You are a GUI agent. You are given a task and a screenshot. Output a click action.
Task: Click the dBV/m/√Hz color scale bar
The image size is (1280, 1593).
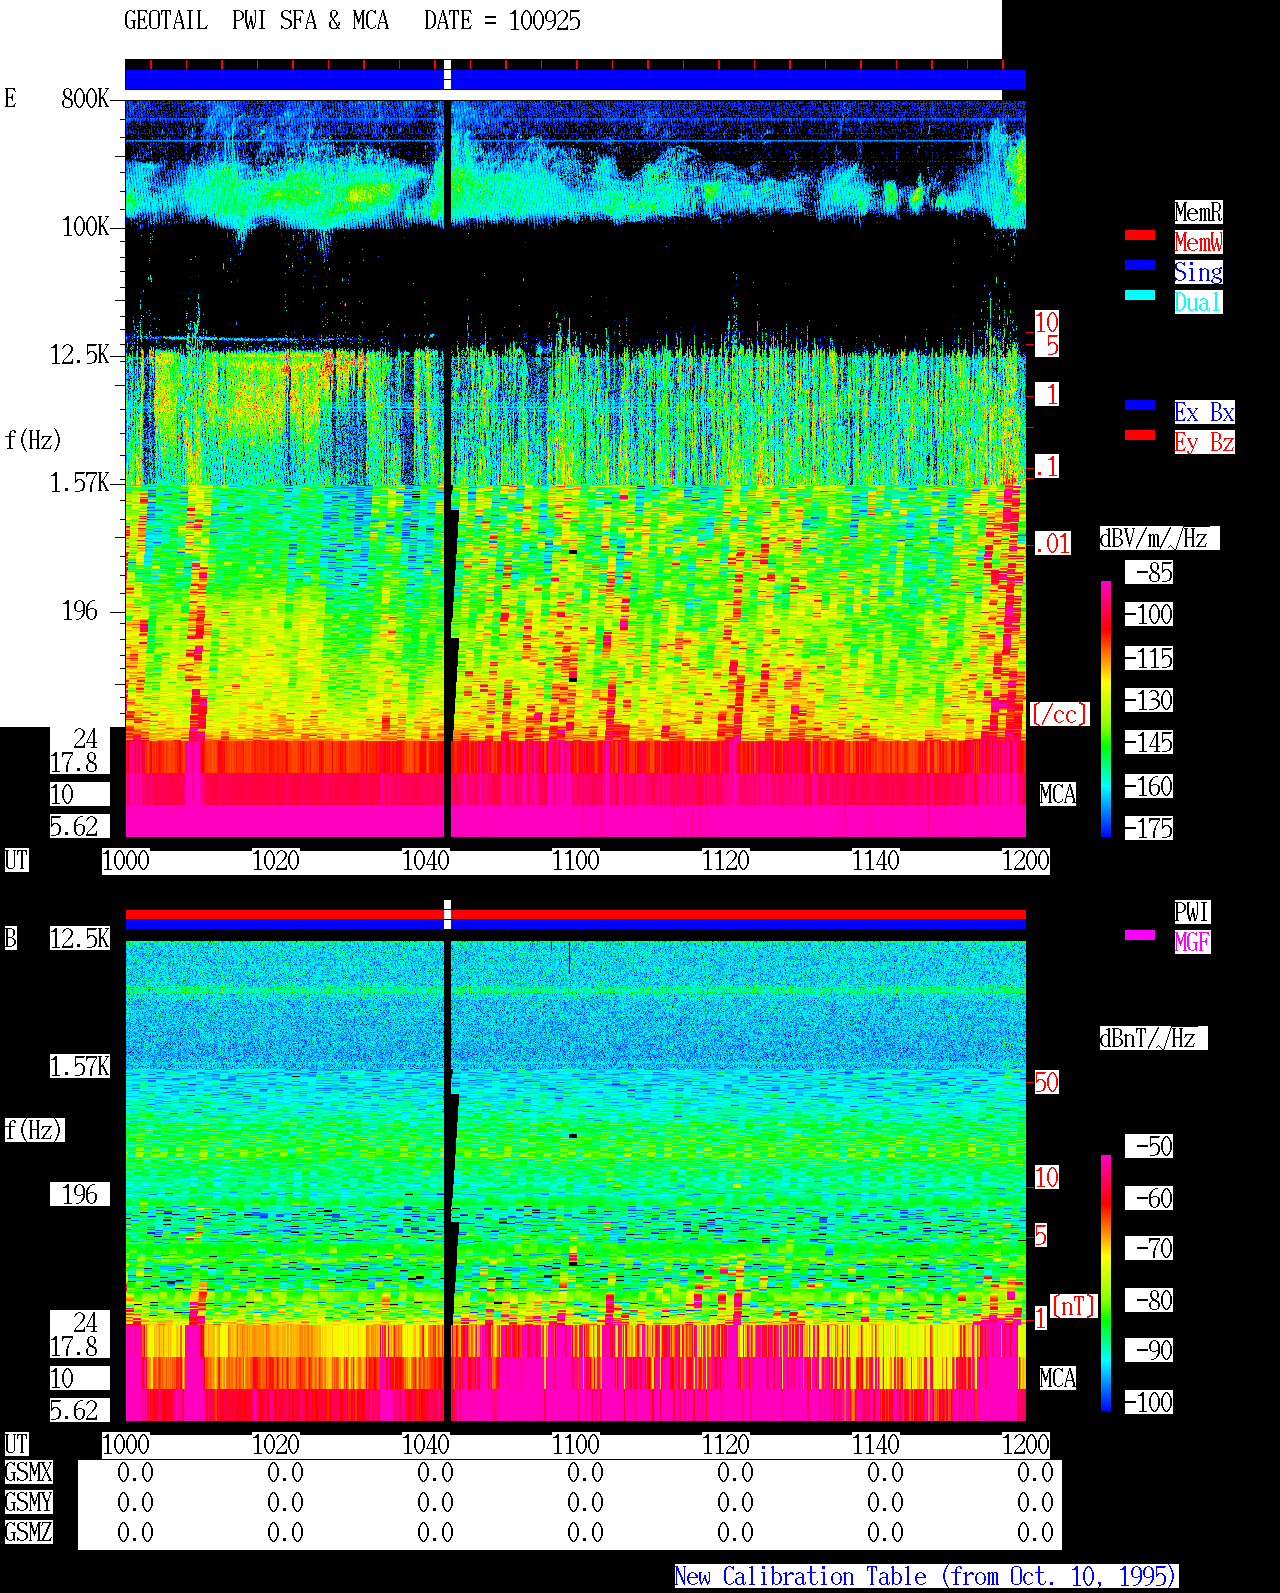coord(1106,708)
